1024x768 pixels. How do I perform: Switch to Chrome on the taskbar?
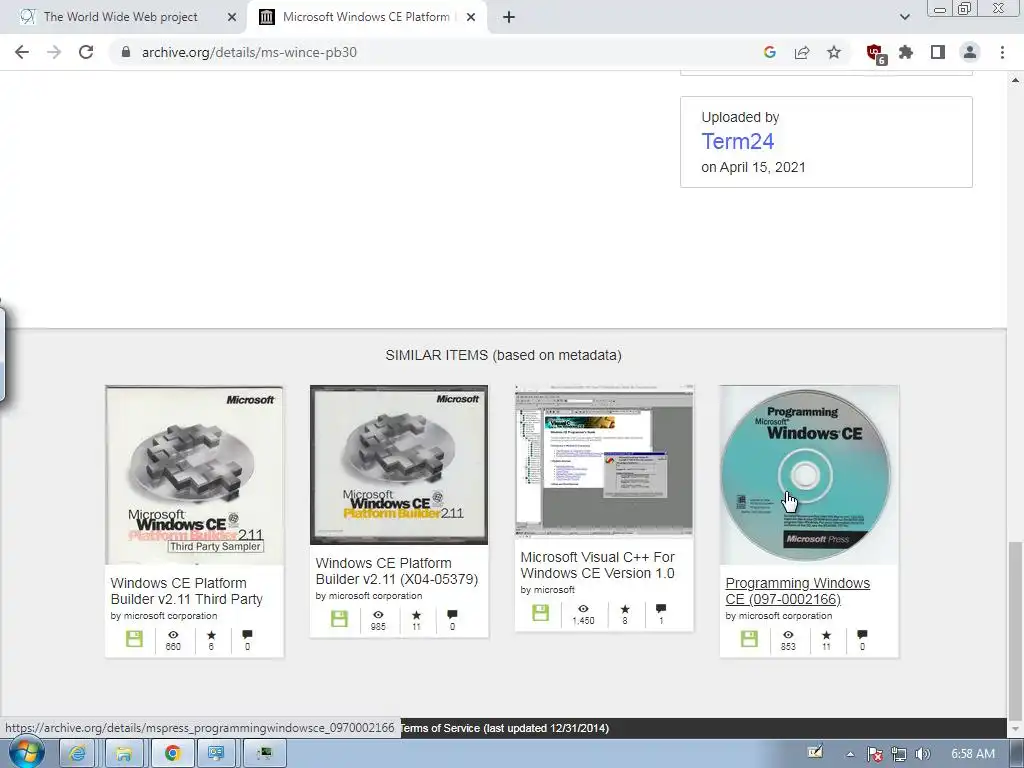coord(172,753)
